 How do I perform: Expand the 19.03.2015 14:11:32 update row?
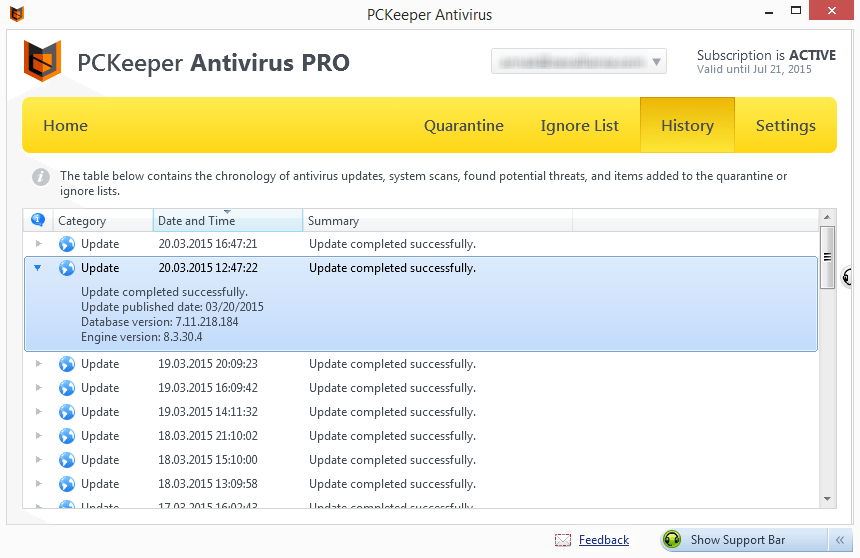tap(38, 412)
